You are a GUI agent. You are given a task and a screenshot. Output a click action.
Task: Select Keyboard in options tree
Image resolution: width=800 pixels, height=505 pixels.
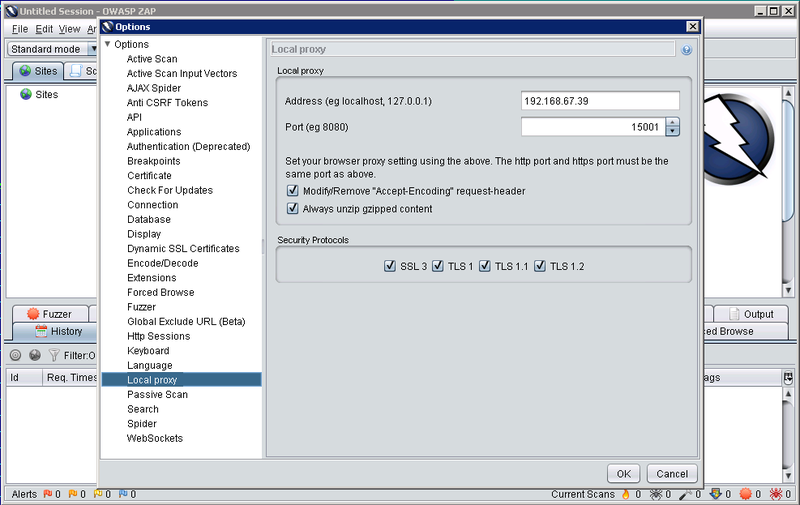pos(148,350)
